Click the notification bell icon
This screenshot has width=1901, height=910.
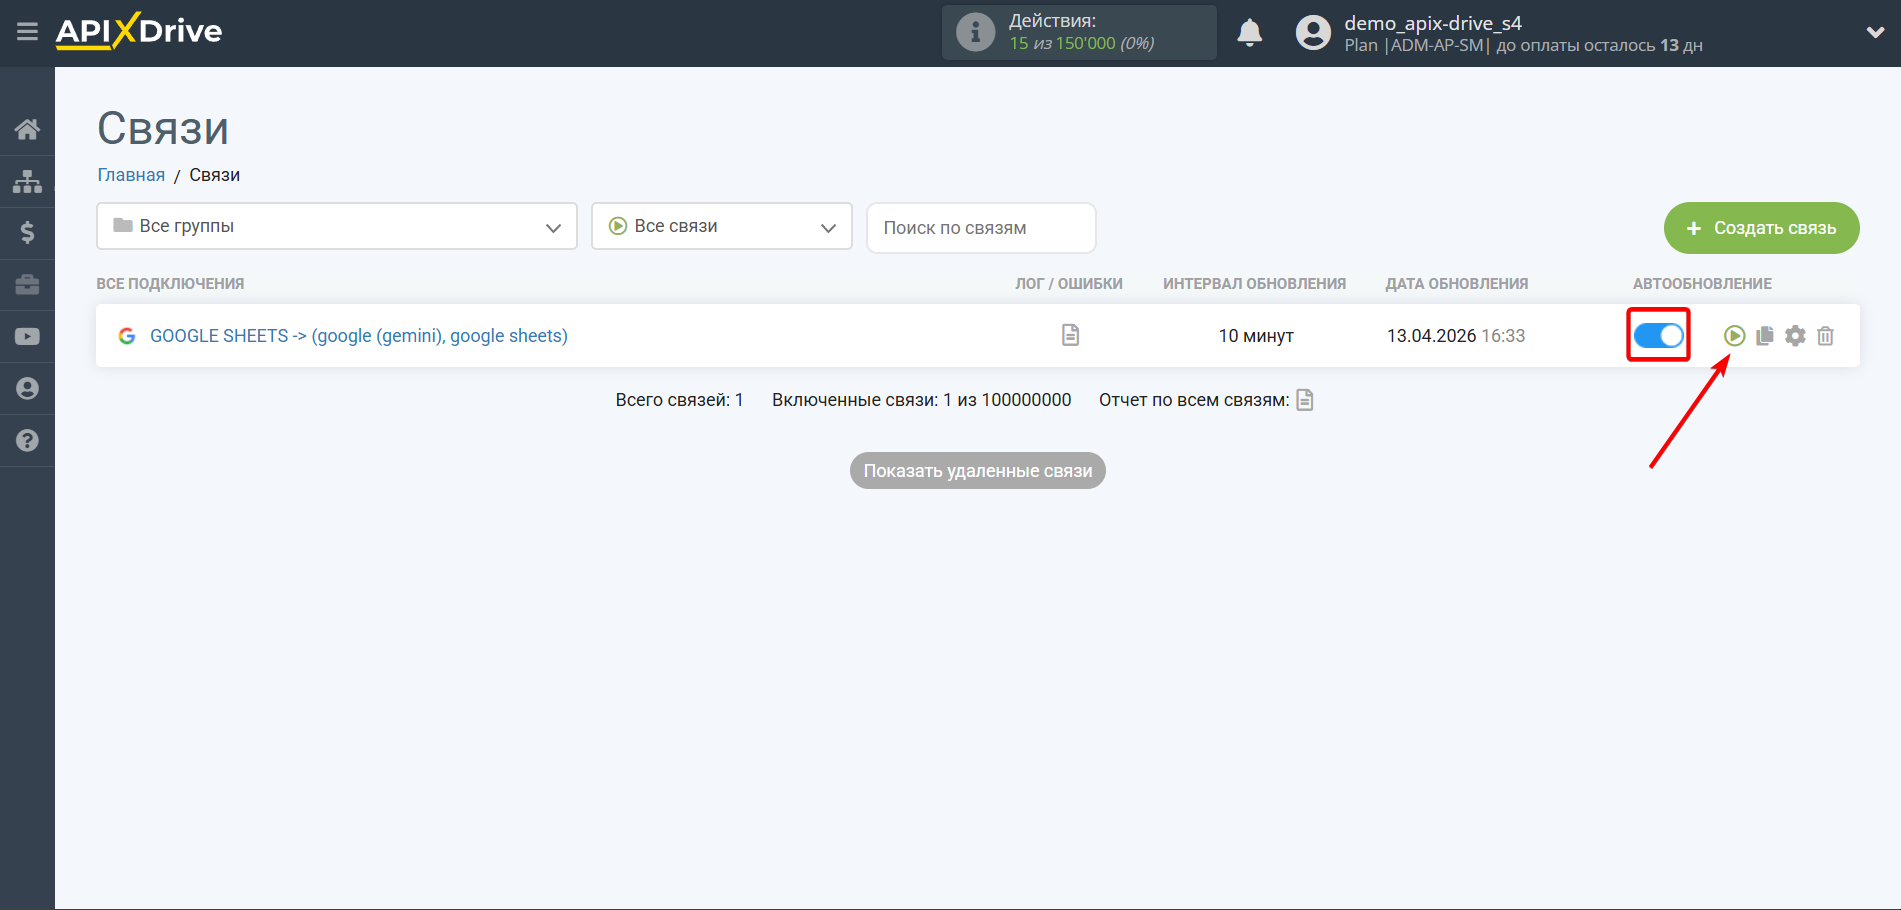(1249, 33)
